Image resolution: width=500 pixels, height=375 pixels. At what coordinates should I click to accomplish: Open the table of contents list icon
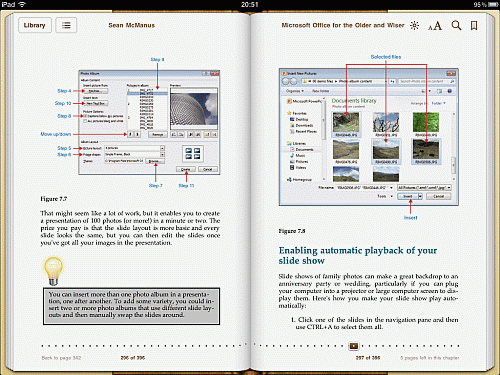[66, 25]
